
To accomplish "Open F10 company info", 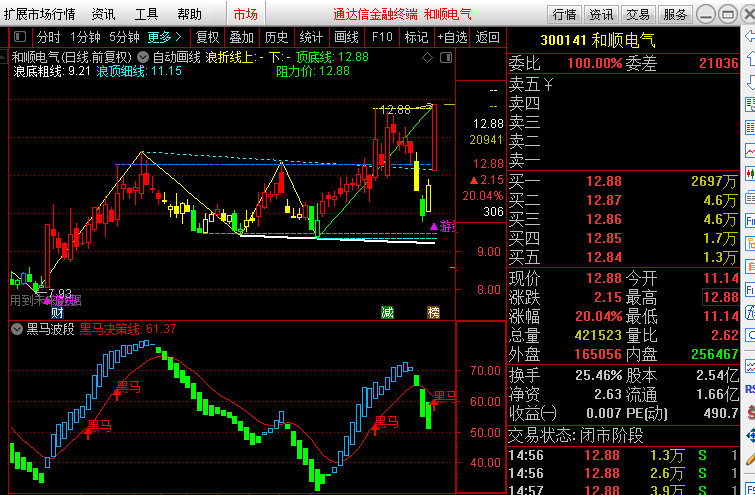I will (x=382, y=37).
